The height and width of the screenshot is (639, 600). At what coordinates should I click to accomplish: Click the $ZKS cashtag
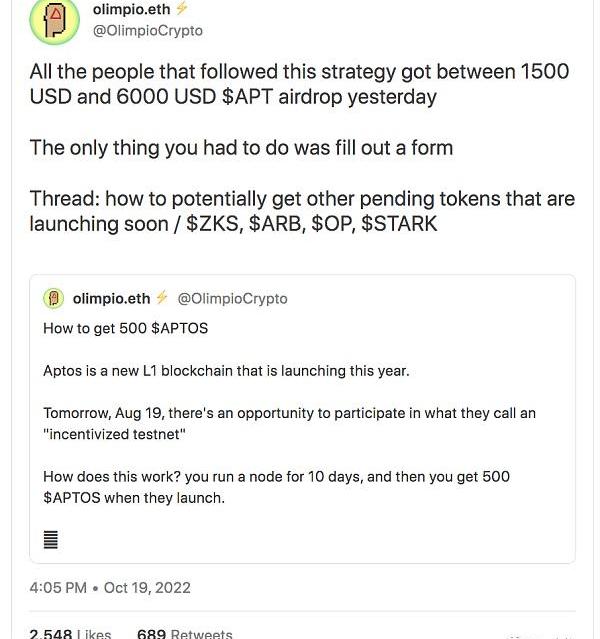pyautogui.click(x=212, y=224)
